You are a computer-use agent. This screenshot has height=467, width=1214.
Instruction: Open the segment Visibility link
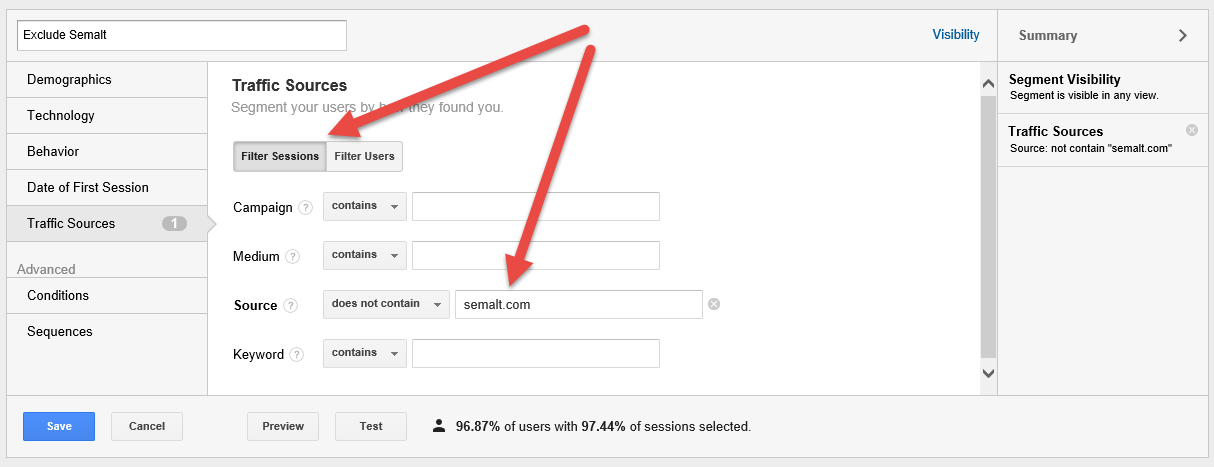[x=956, y=35]
